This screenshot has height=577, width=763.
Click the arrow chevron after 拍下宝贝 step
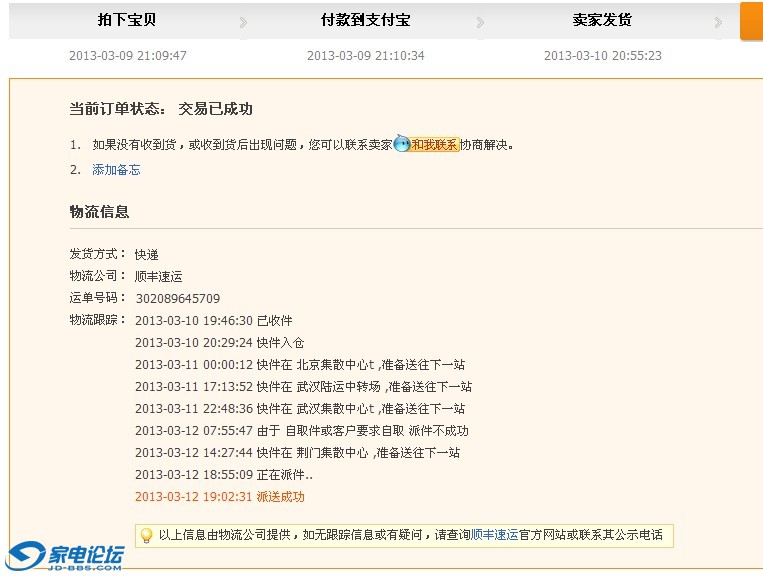click(x=243, y=22)
